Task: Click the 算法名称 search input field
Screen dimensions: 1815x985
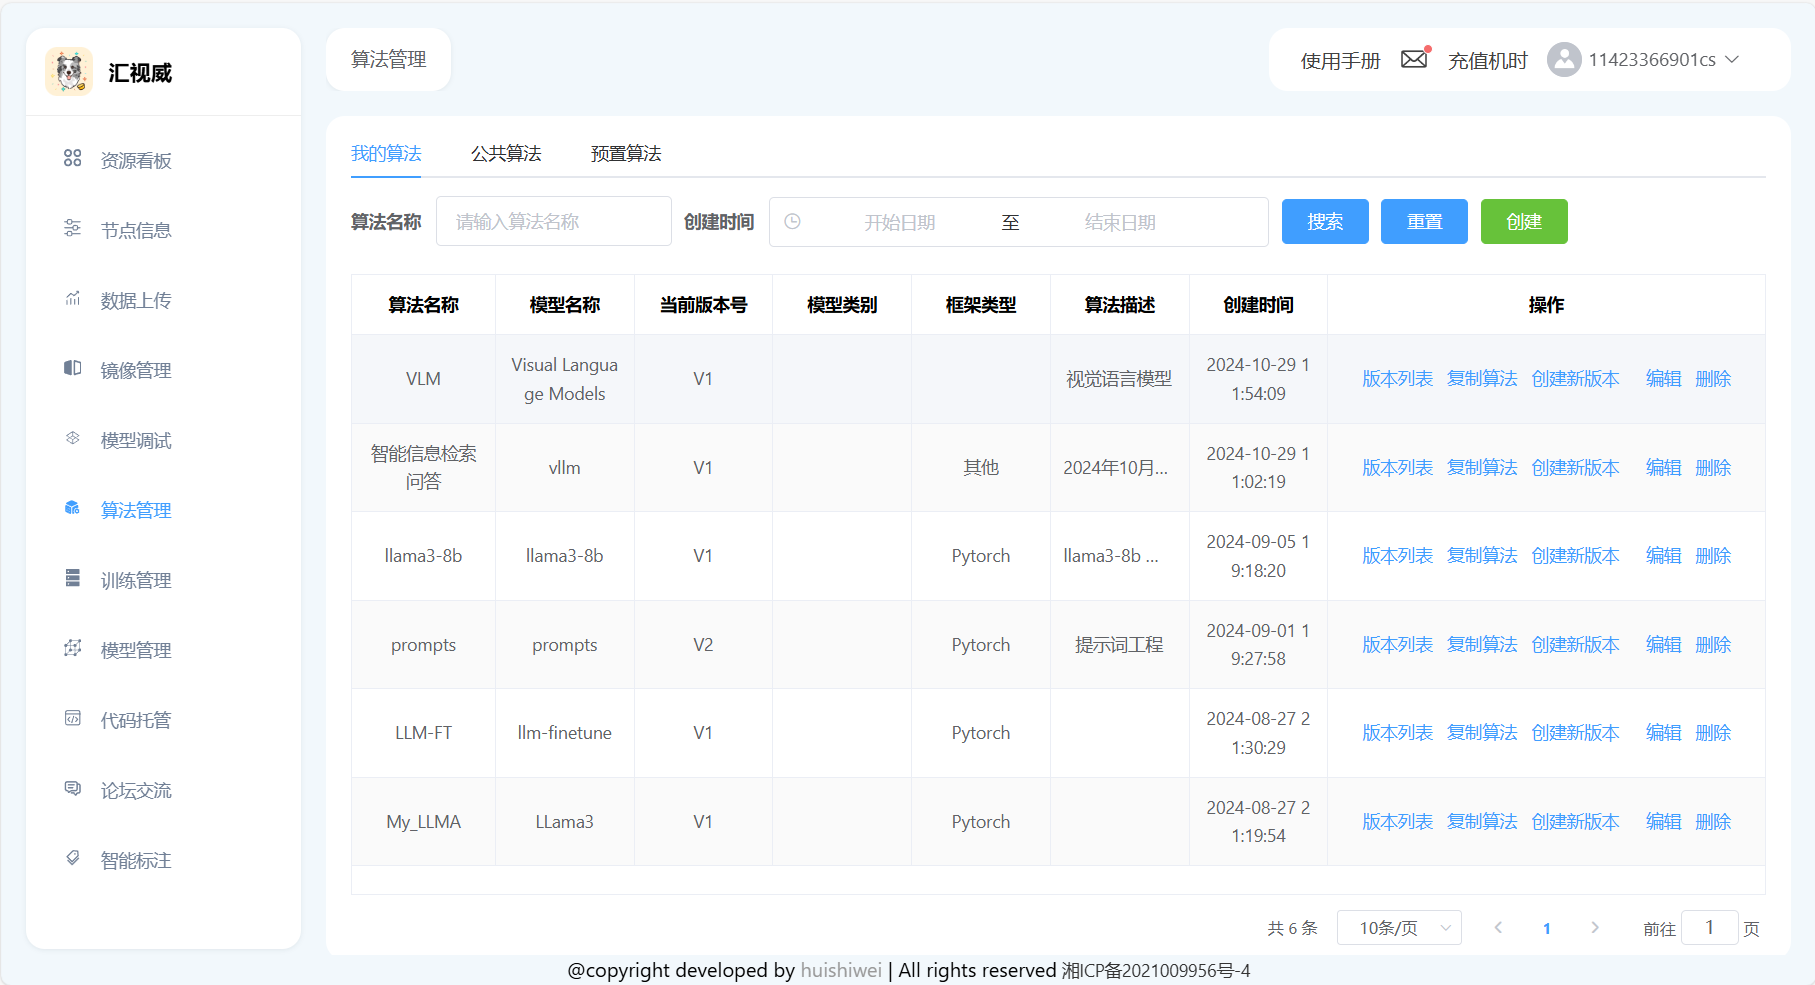Action: pos(553,222)
